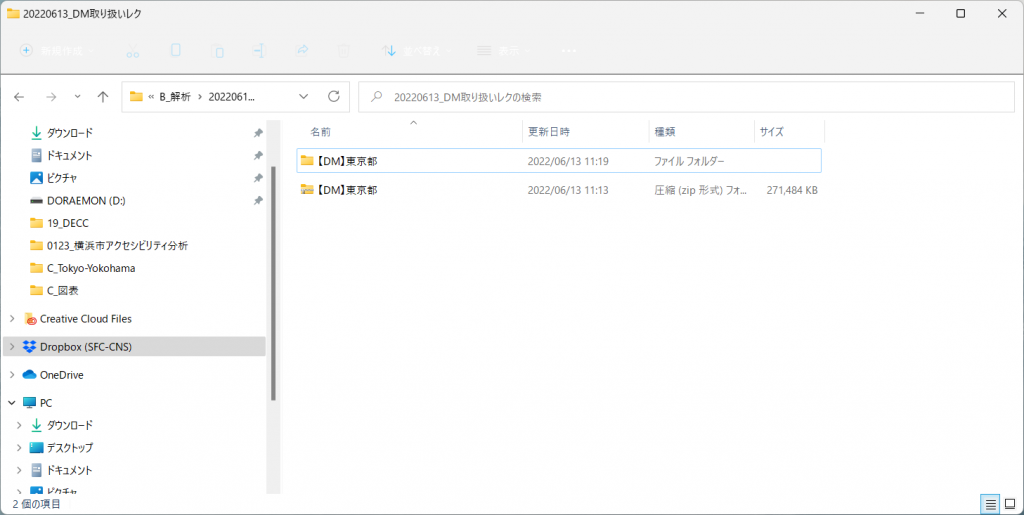Screen dimensions: 1024x515
Task: Select the 【DM】東京都 file folder row
Action: point(559,161)
